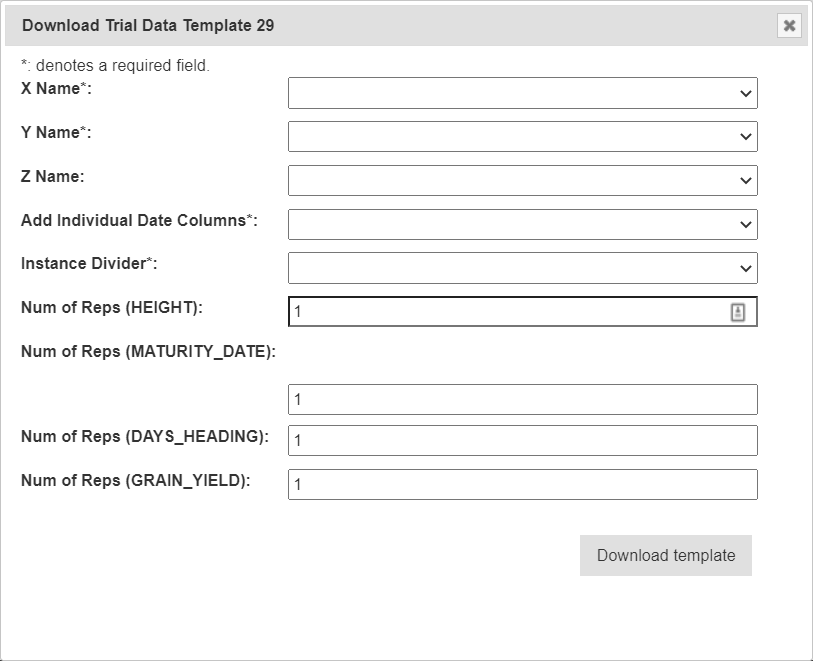Viewport: 813px width, 661px height.
Task: Click the Num of Reps (MATURITY_DATE) label
Action: click(x=148, y=351)
